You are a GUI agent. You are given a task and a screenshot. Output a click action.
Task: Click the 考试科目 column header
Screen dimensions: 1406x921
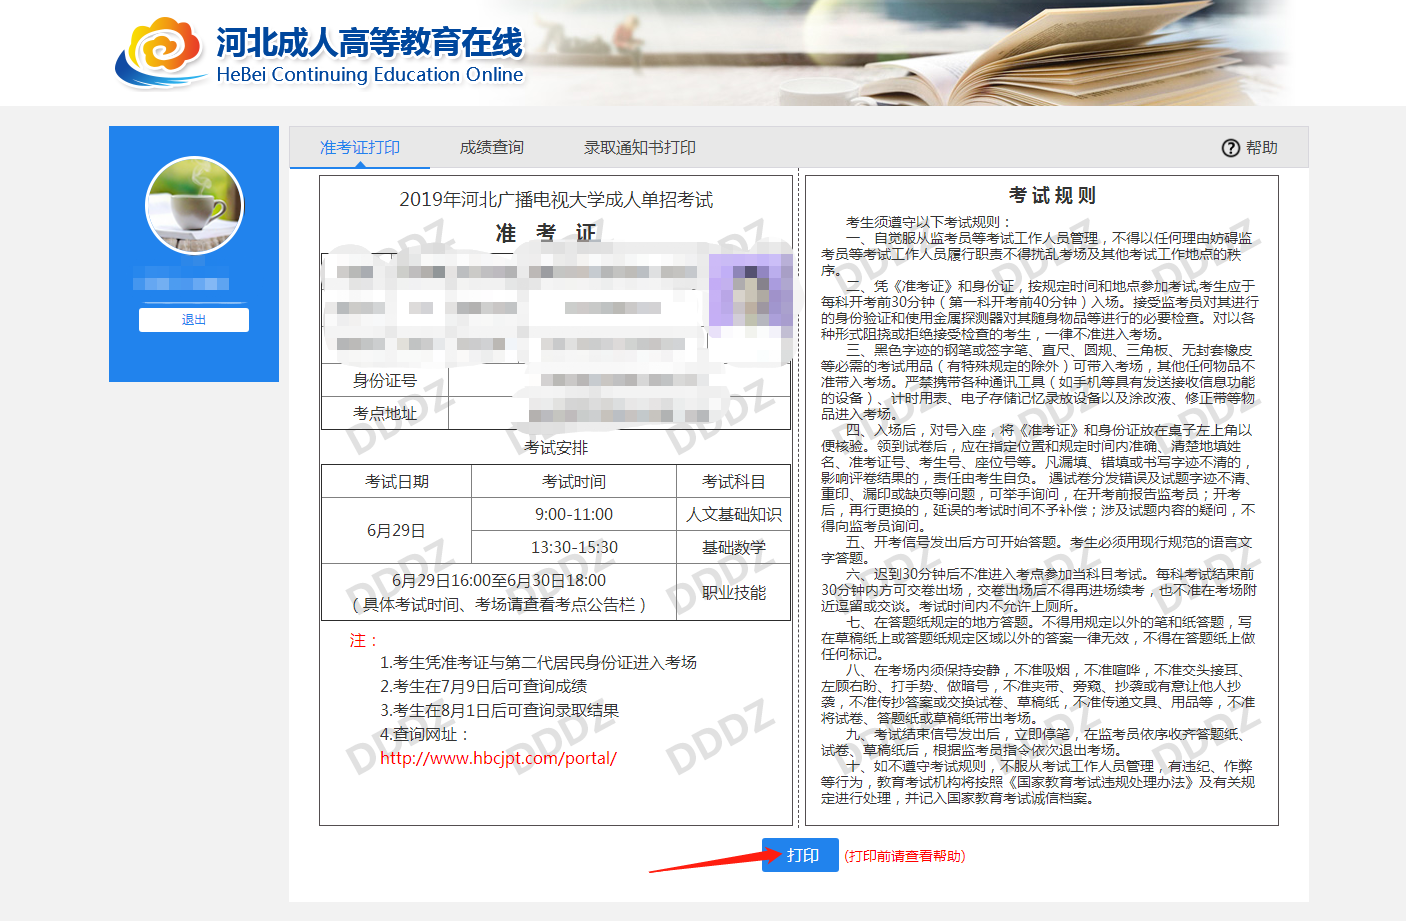[x=734, y=482]
